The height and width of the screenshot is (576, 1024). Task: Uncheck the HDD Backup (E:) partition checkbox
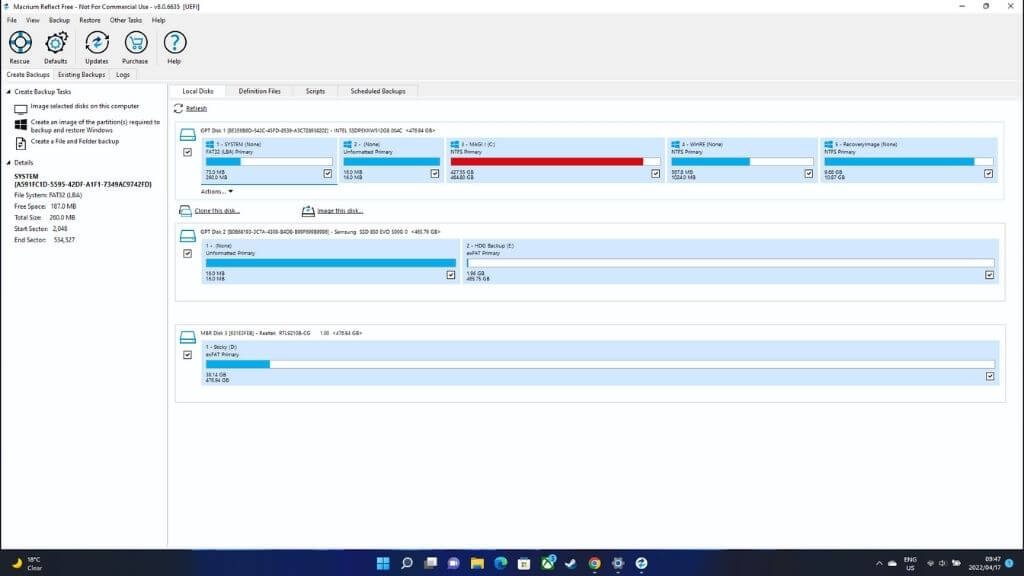click(x=990, y=275)
